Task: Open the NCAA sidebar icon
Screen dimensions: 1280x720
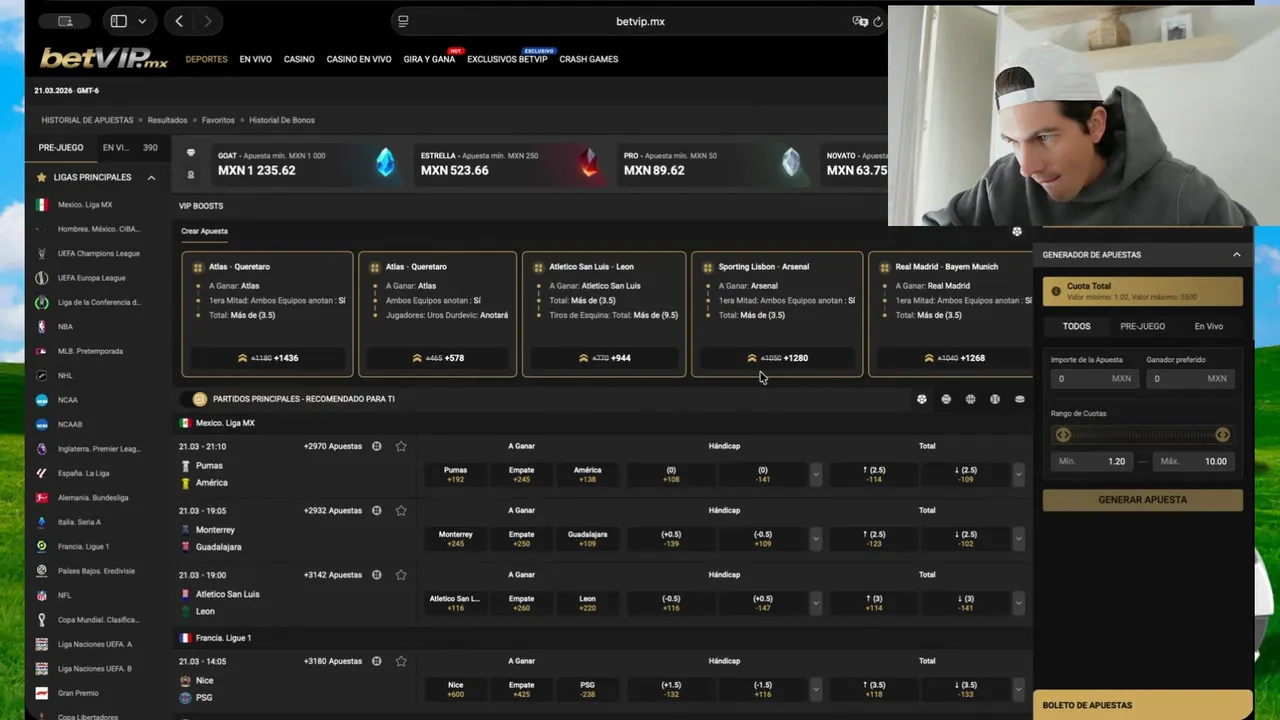Action: (x=41, y=400)
